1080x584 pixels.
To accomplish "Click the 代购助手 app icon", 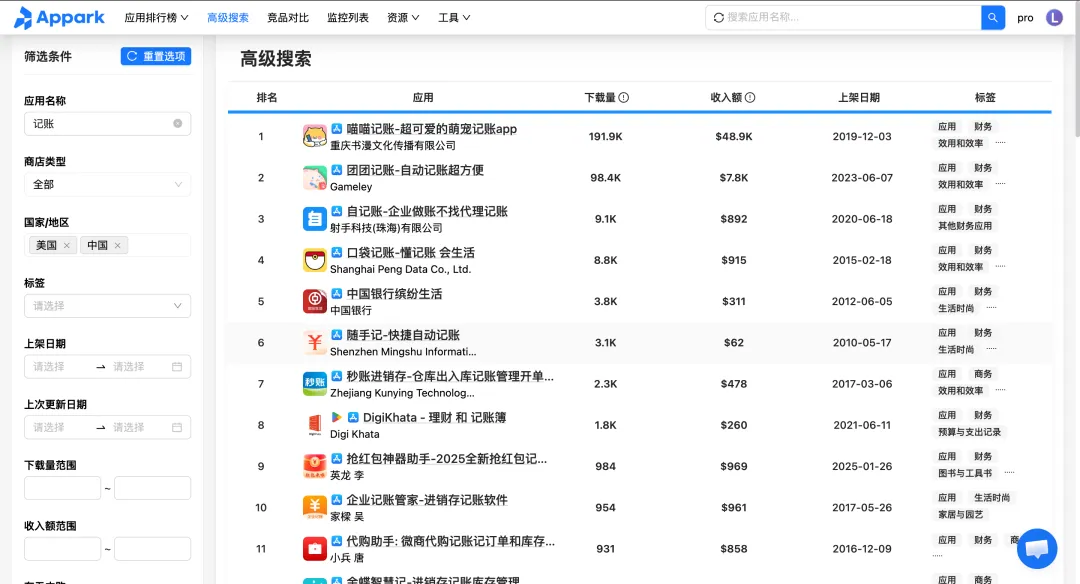I will 315,549.
